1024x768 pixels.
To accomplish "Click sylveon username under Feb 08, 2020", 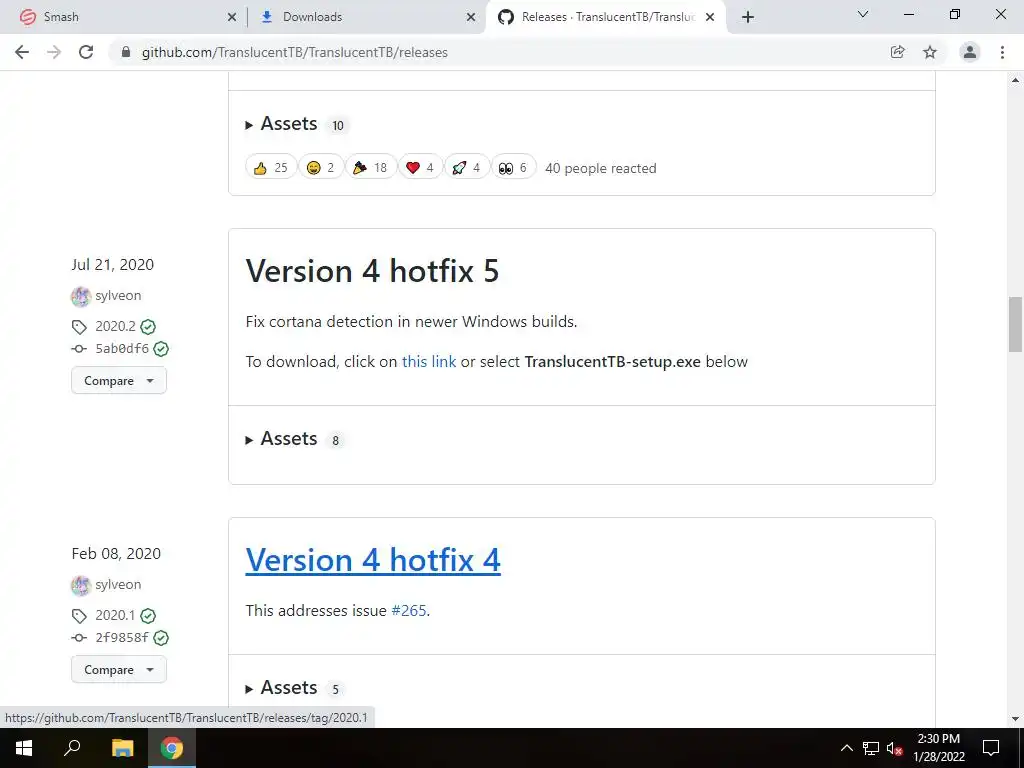I will tap(118, 584).
